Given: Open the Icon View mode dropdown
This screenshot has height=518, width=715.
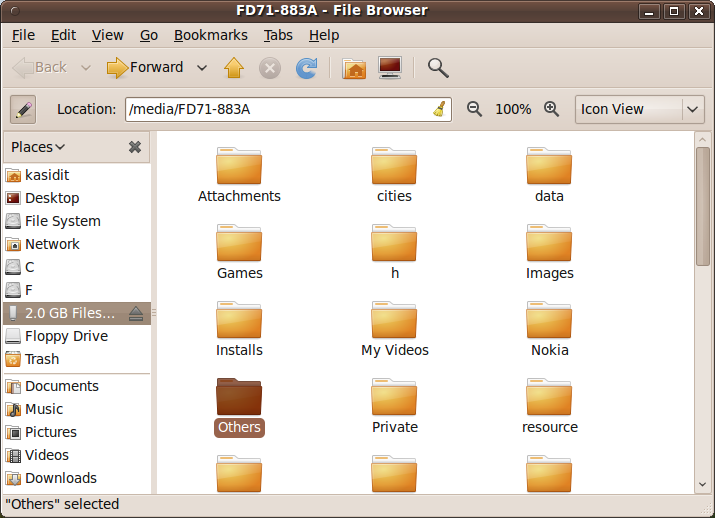Looking at the screenshot, I should [x=640, y=109].
